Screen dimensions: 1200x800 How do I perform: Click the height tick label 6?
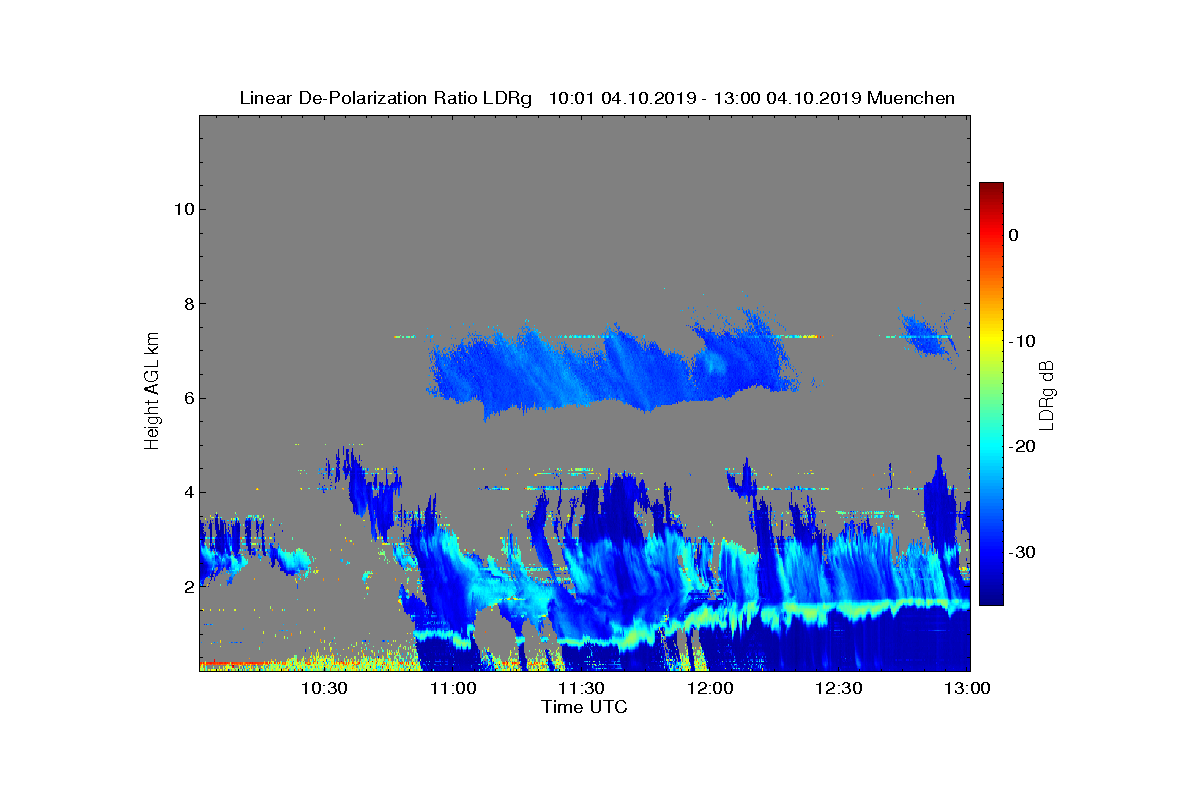click(188, 398)
